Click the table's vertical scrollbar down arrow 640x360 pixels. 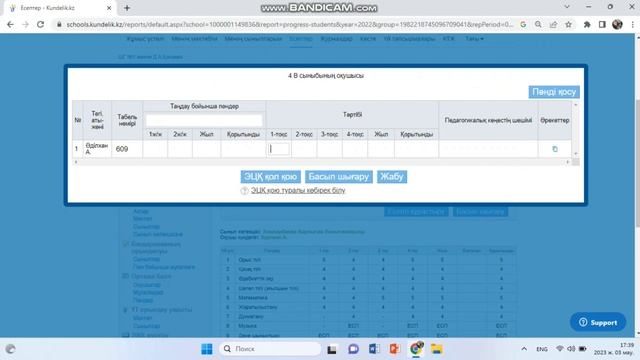(x=576, y=154)
